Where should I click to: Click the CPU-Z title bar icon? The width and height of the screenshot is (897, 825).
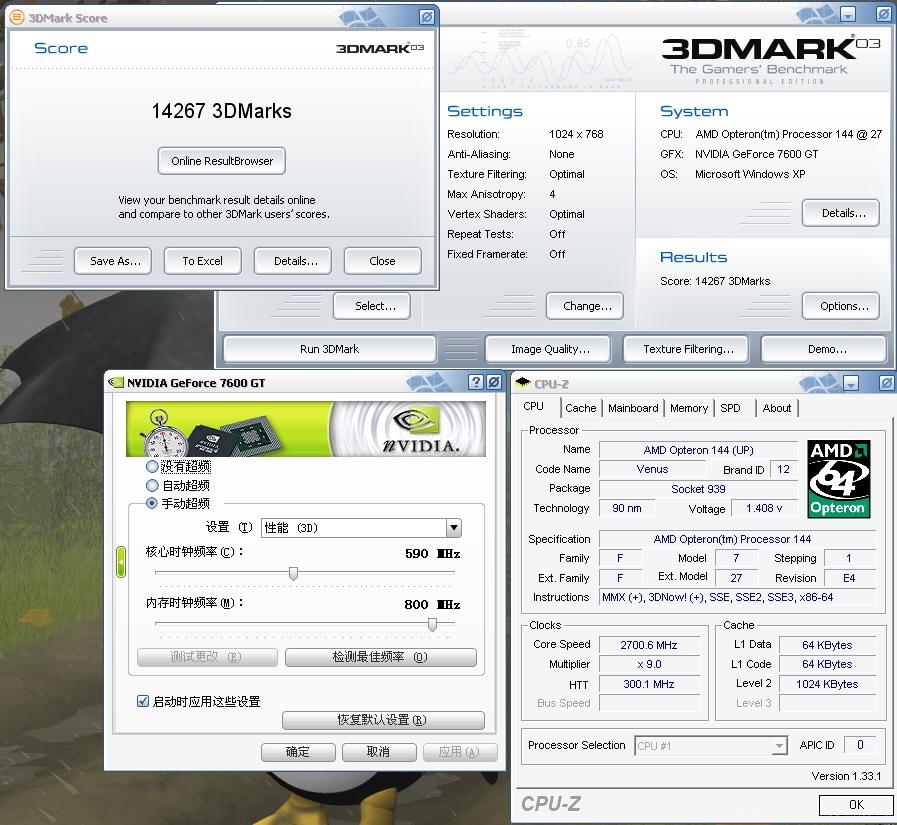pyautogui.click(x=523, y=383)
